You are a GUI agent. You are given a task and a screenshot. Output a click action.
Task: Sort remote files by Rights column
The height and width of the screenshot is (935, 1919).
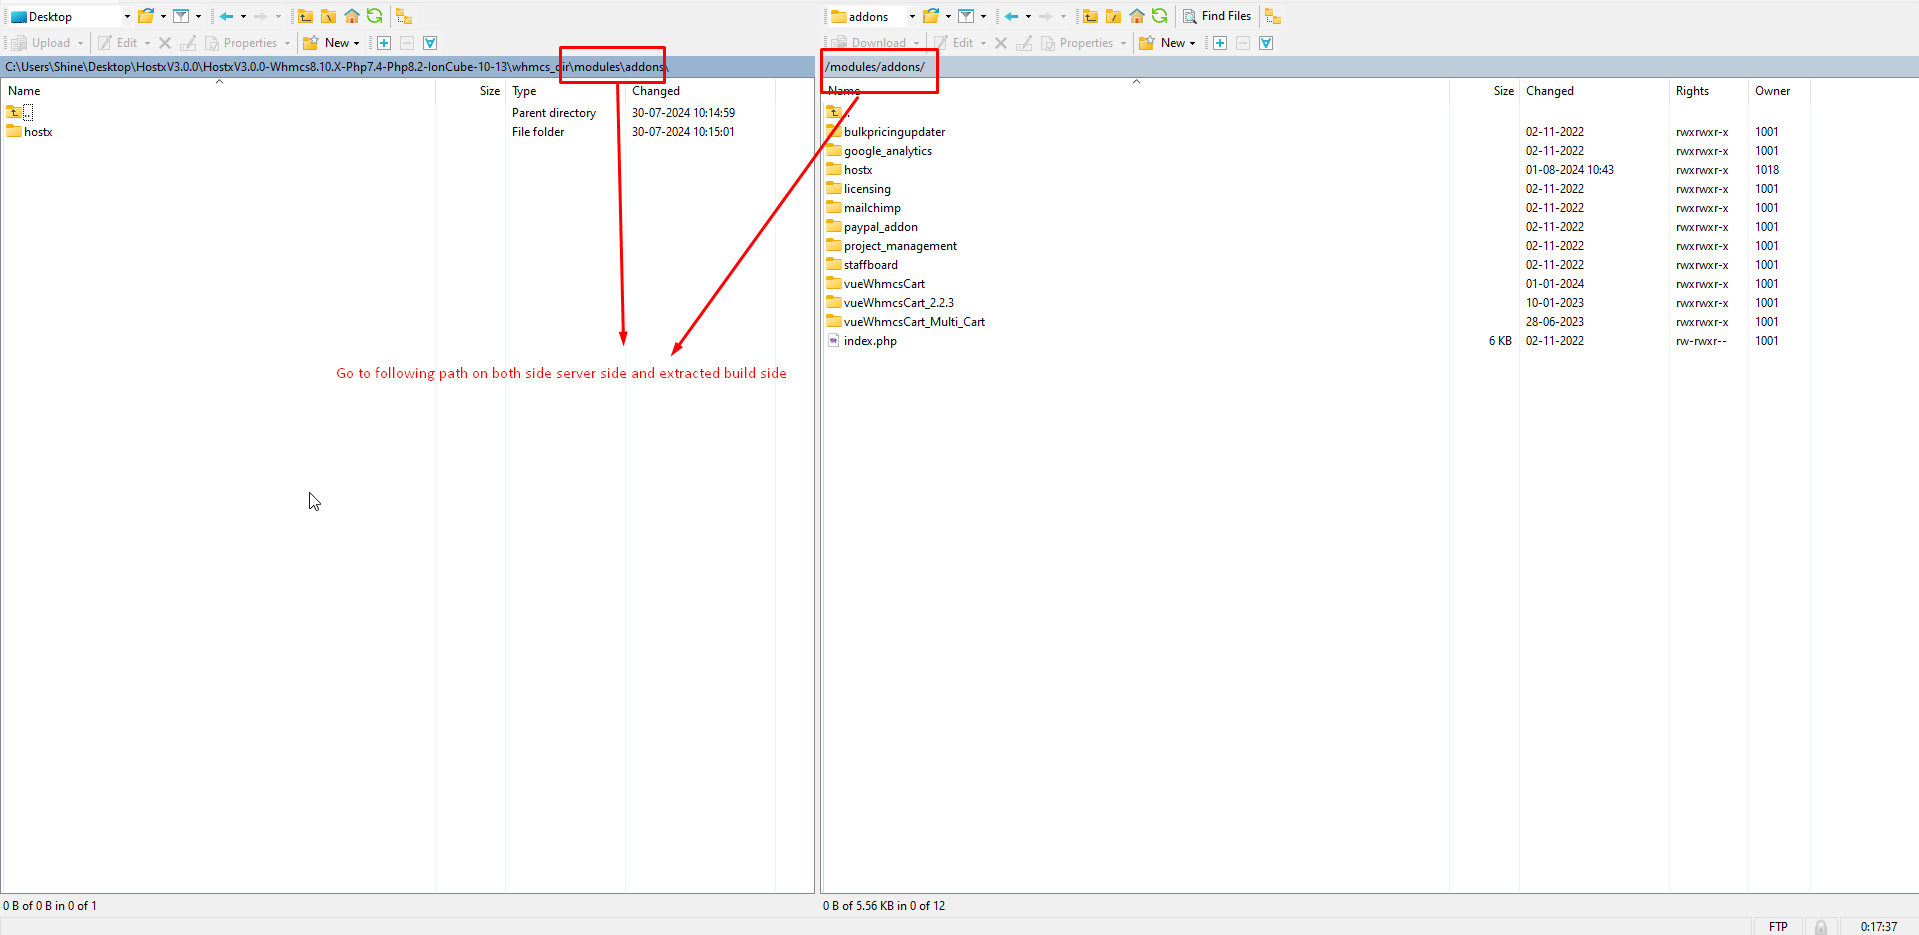1692,91
